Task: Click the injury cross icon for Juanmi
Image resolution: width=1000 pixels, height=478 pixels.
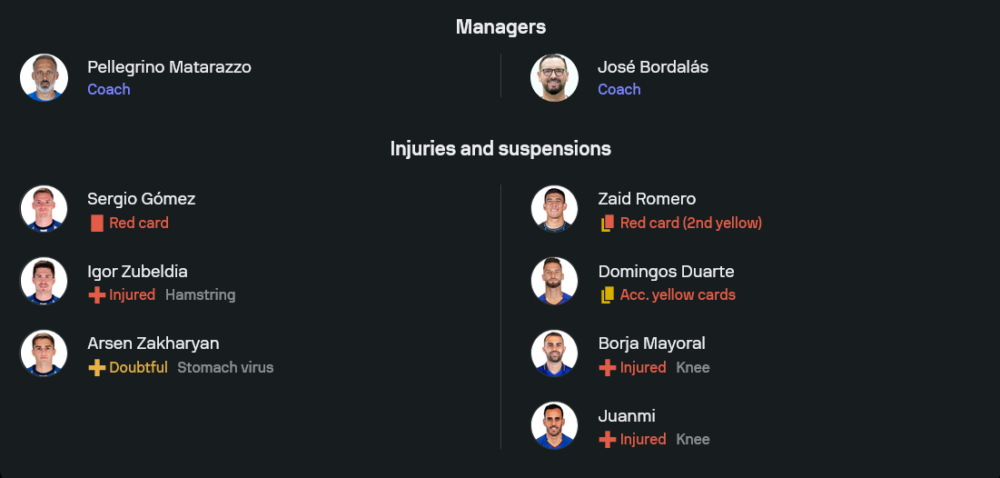Action: [607, 439]
